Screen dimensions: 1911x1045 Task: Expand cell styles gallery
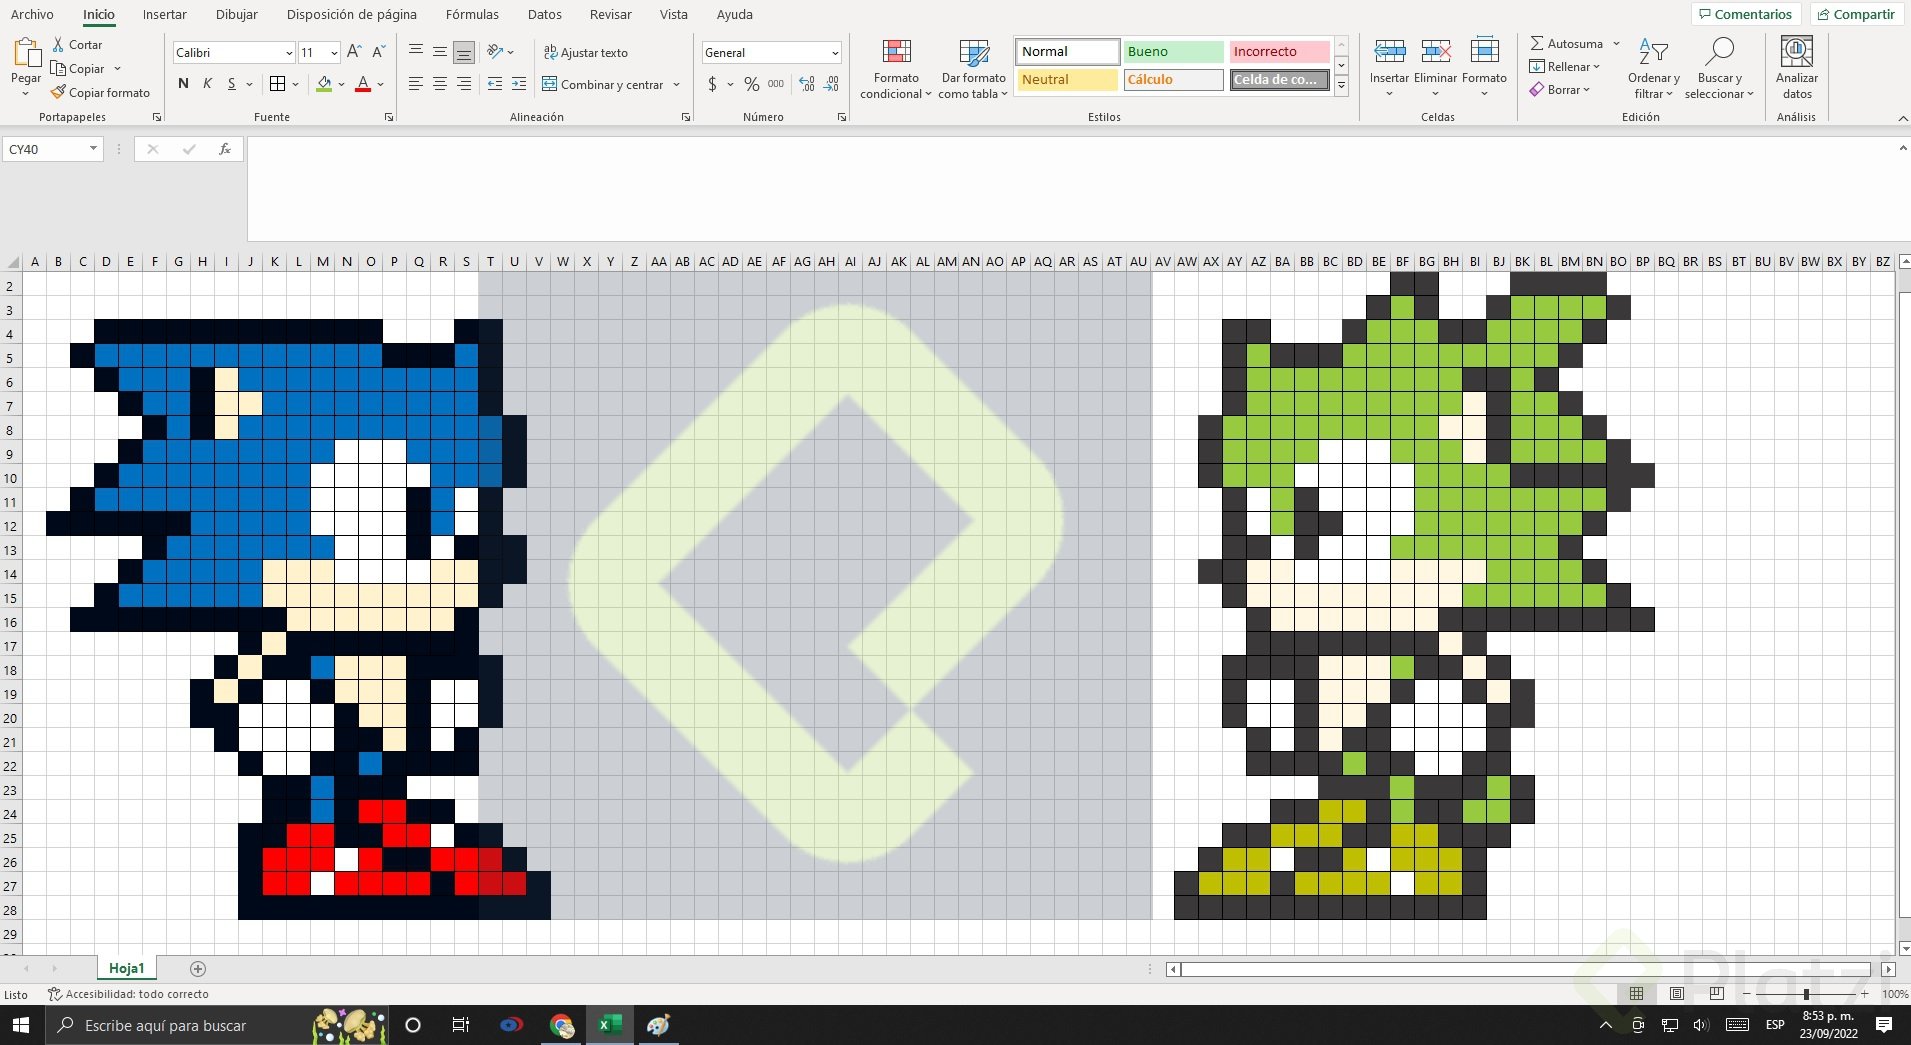[x=1342, y=88]
